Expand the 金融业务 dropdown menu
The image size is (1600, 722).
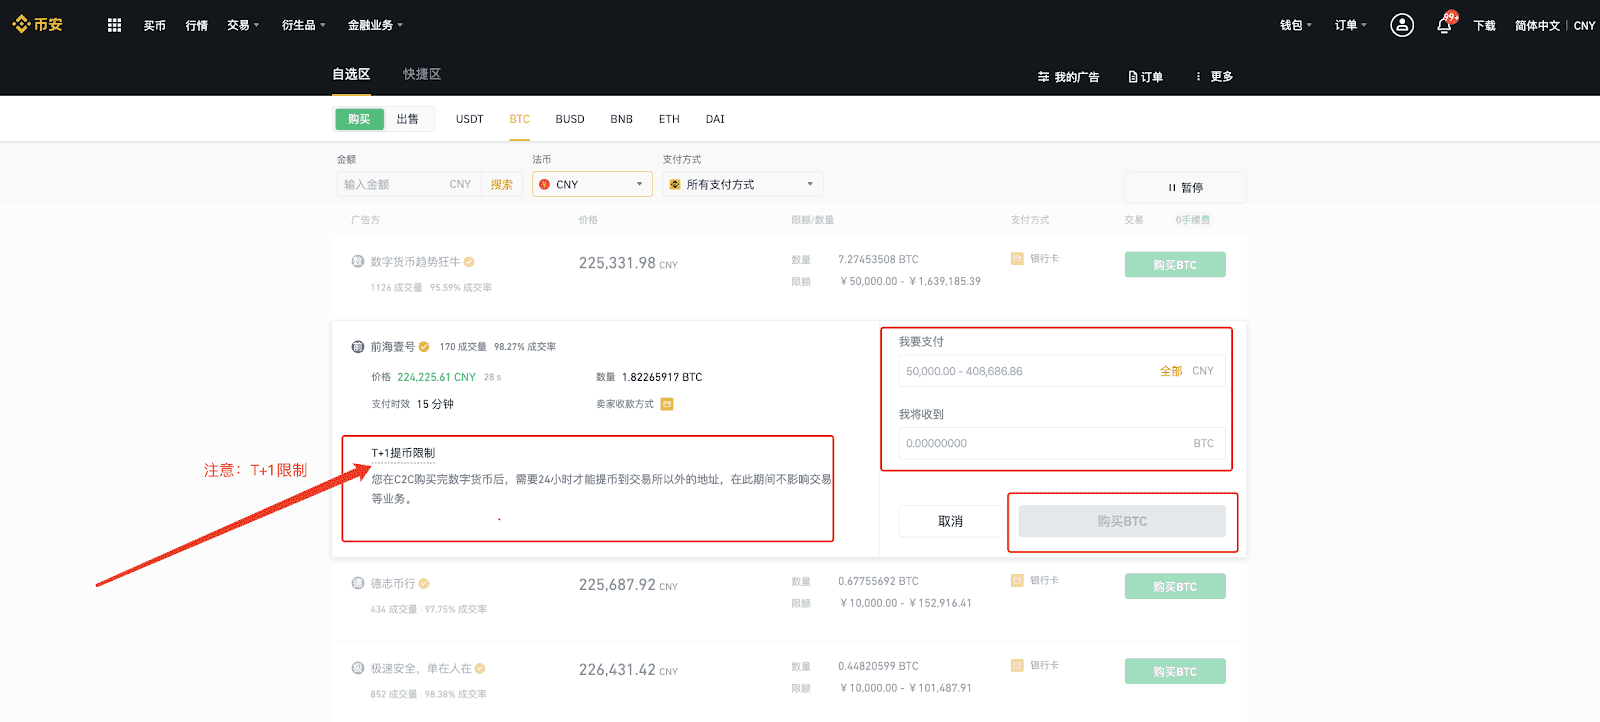[375, 25]
